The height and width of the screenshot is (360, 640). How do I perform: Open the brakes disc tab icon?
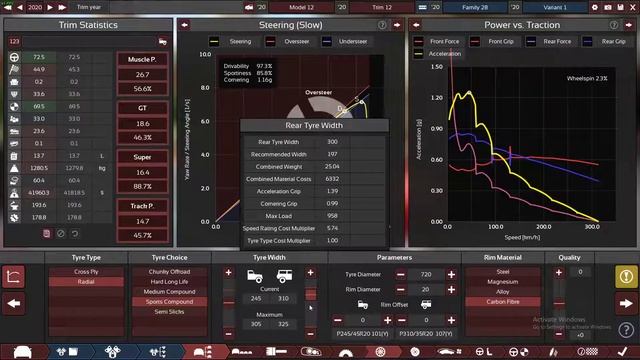[415, 351]
